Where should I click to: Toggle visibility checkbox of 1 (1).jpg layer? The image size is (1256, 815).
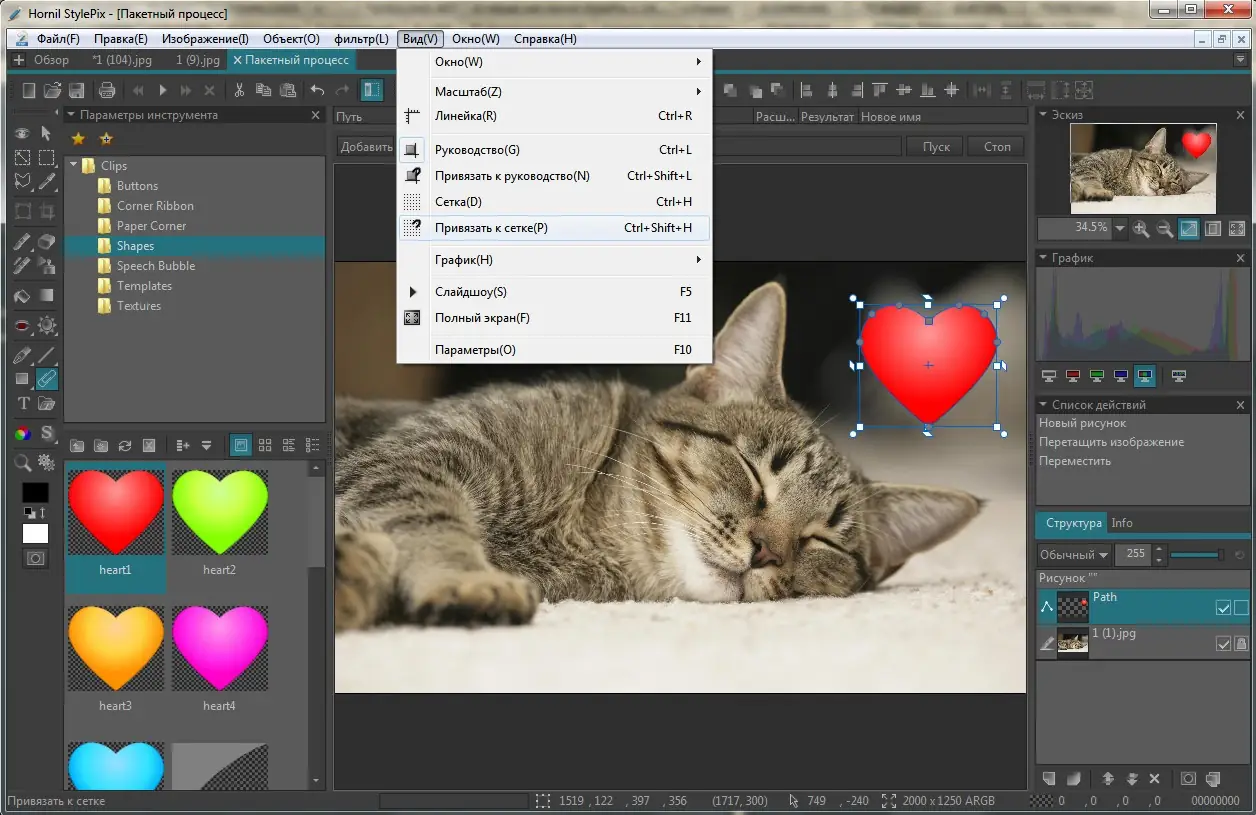pyautogui.click(x=1223, y=644)
